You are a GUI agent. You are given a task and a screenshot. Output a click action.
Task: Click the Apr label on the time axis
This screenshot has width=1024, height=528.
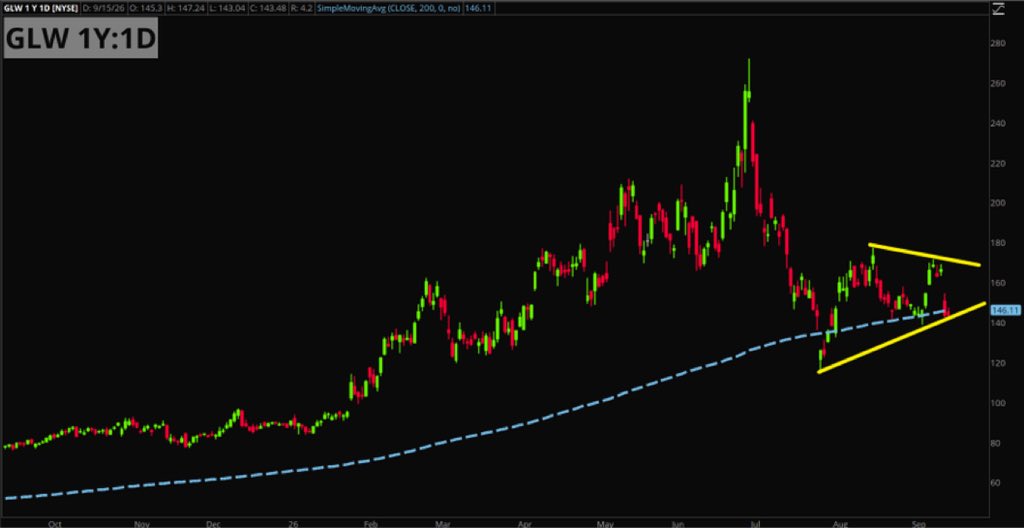[x=526, y=524]
